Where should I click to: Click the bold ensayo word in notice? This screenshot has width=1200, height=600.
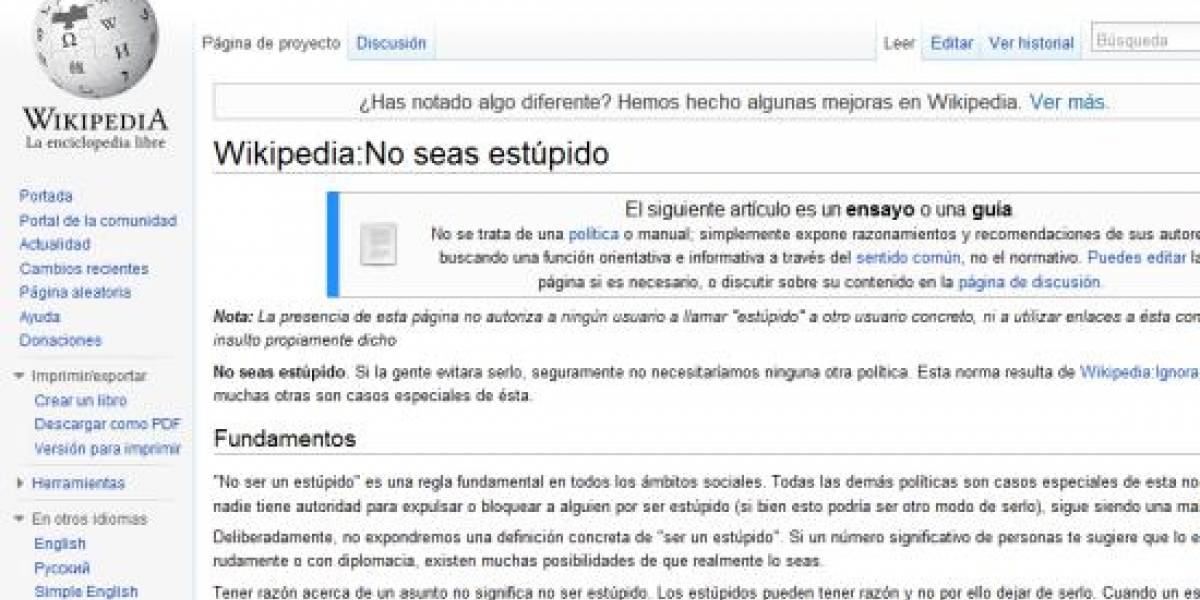[880, 210]
